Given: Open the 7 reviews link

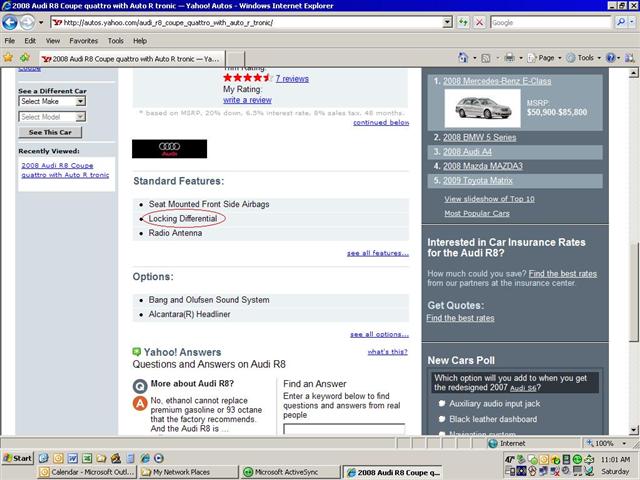Looking at the screenshot, I should pos(292,78).
